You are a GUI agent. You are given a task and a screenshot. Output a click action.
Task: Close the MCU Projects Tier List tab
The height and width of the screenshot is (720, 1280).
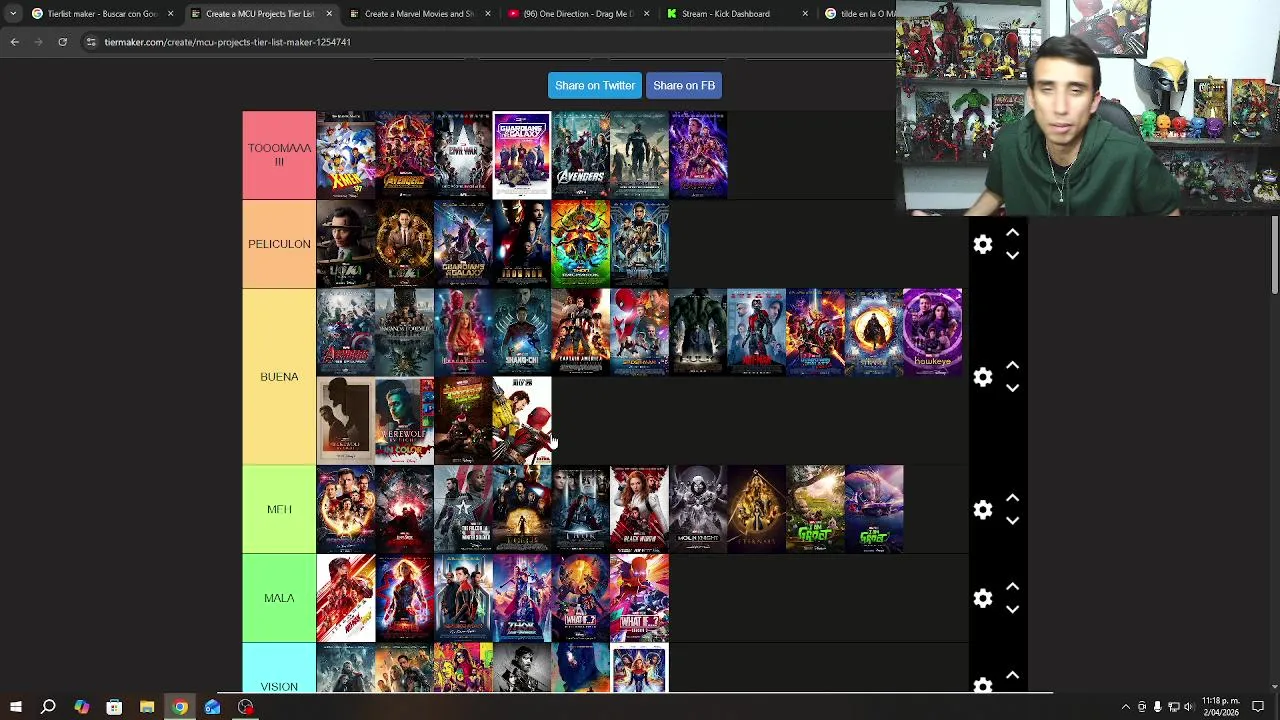329,14
